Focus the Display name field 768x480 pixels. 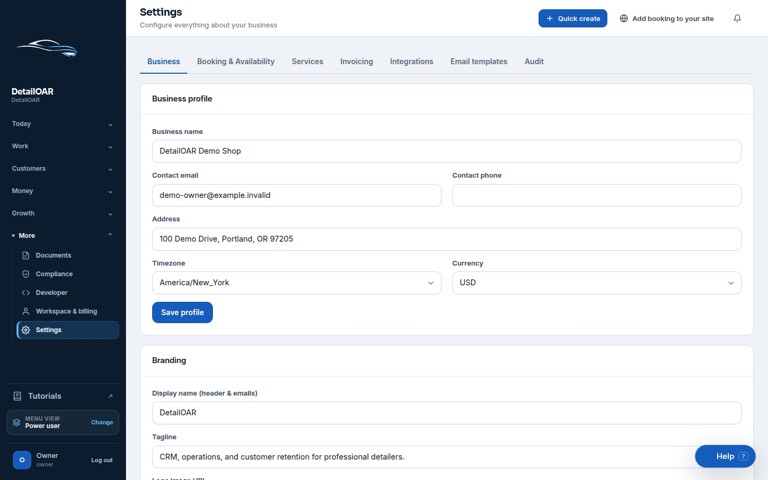click(x=447, y=413)
